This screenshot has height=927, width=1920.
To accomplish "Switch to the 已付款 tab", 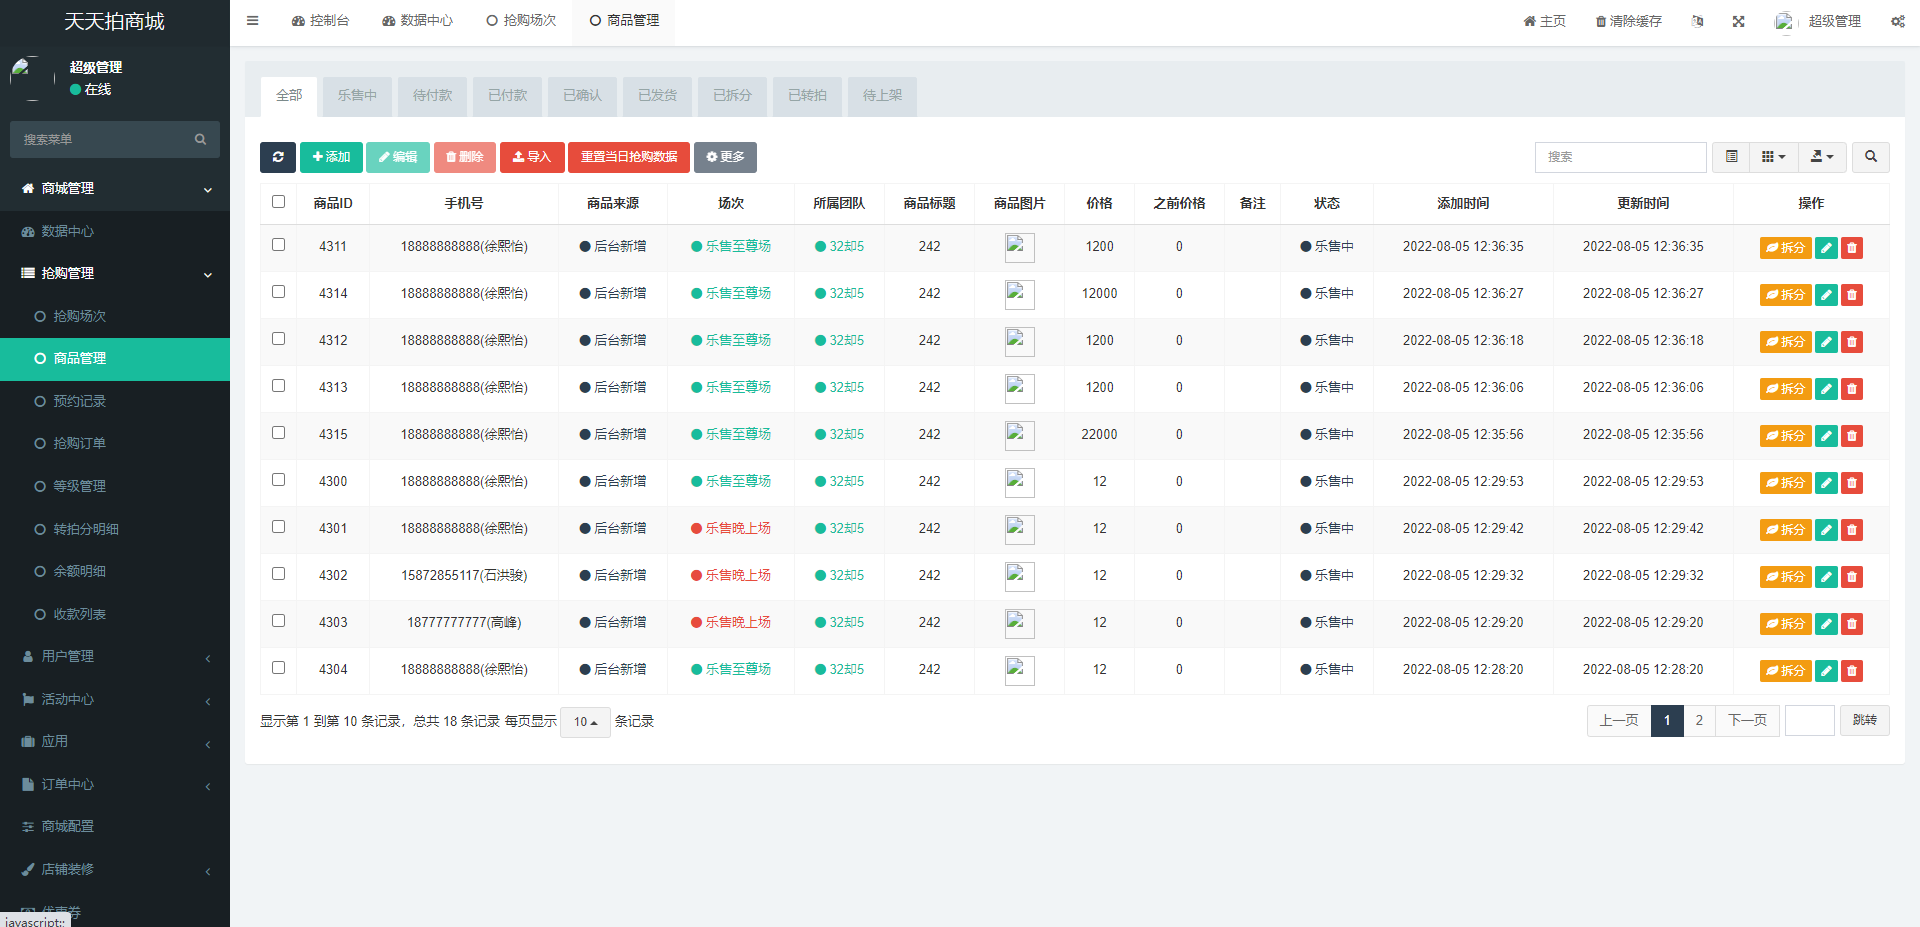I will (507, 96).
